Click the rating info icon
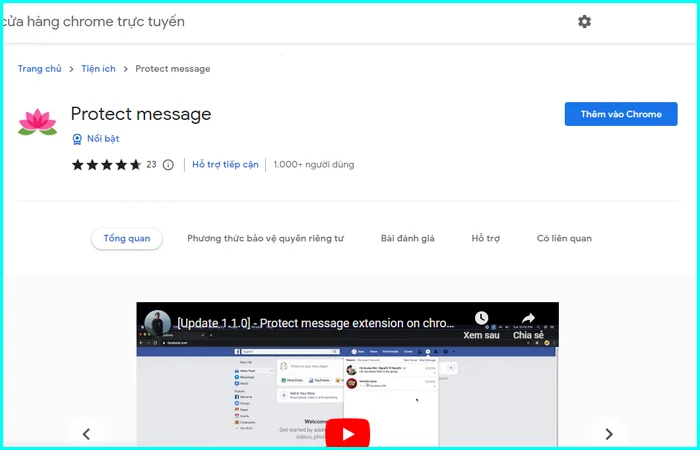 (168, 165)
